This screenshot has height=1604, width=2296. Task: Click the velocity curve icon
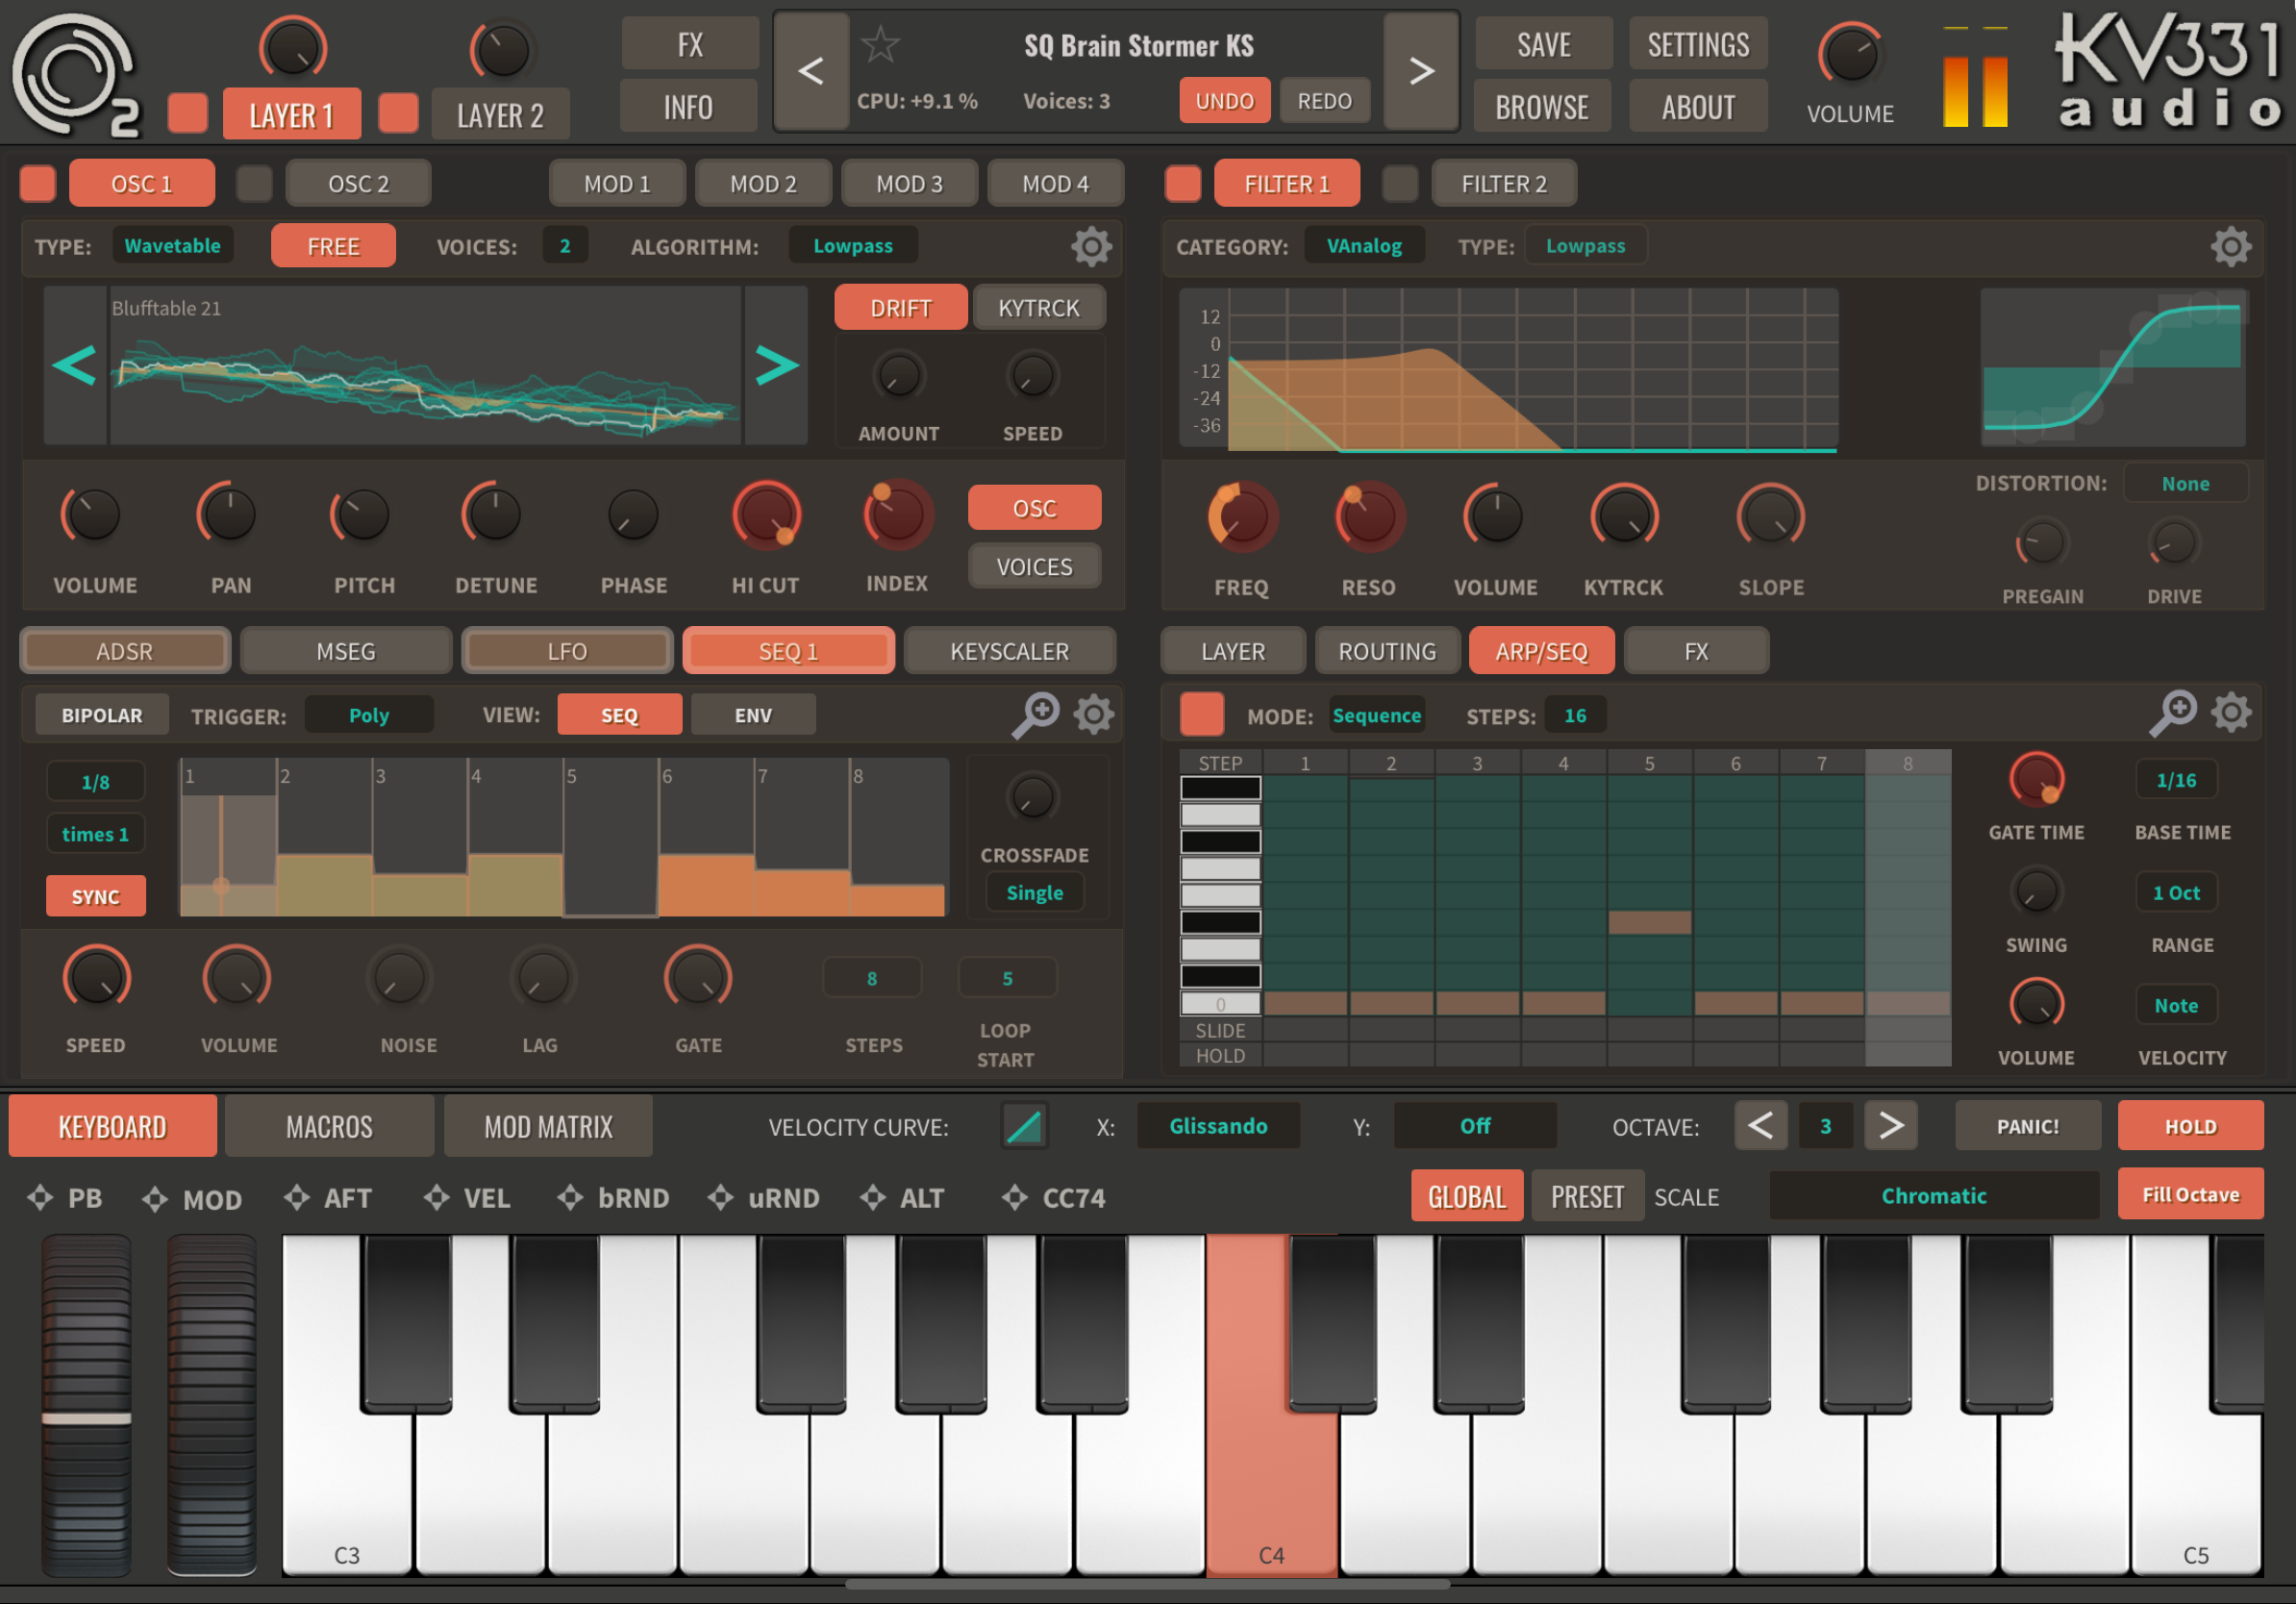1024,1126
